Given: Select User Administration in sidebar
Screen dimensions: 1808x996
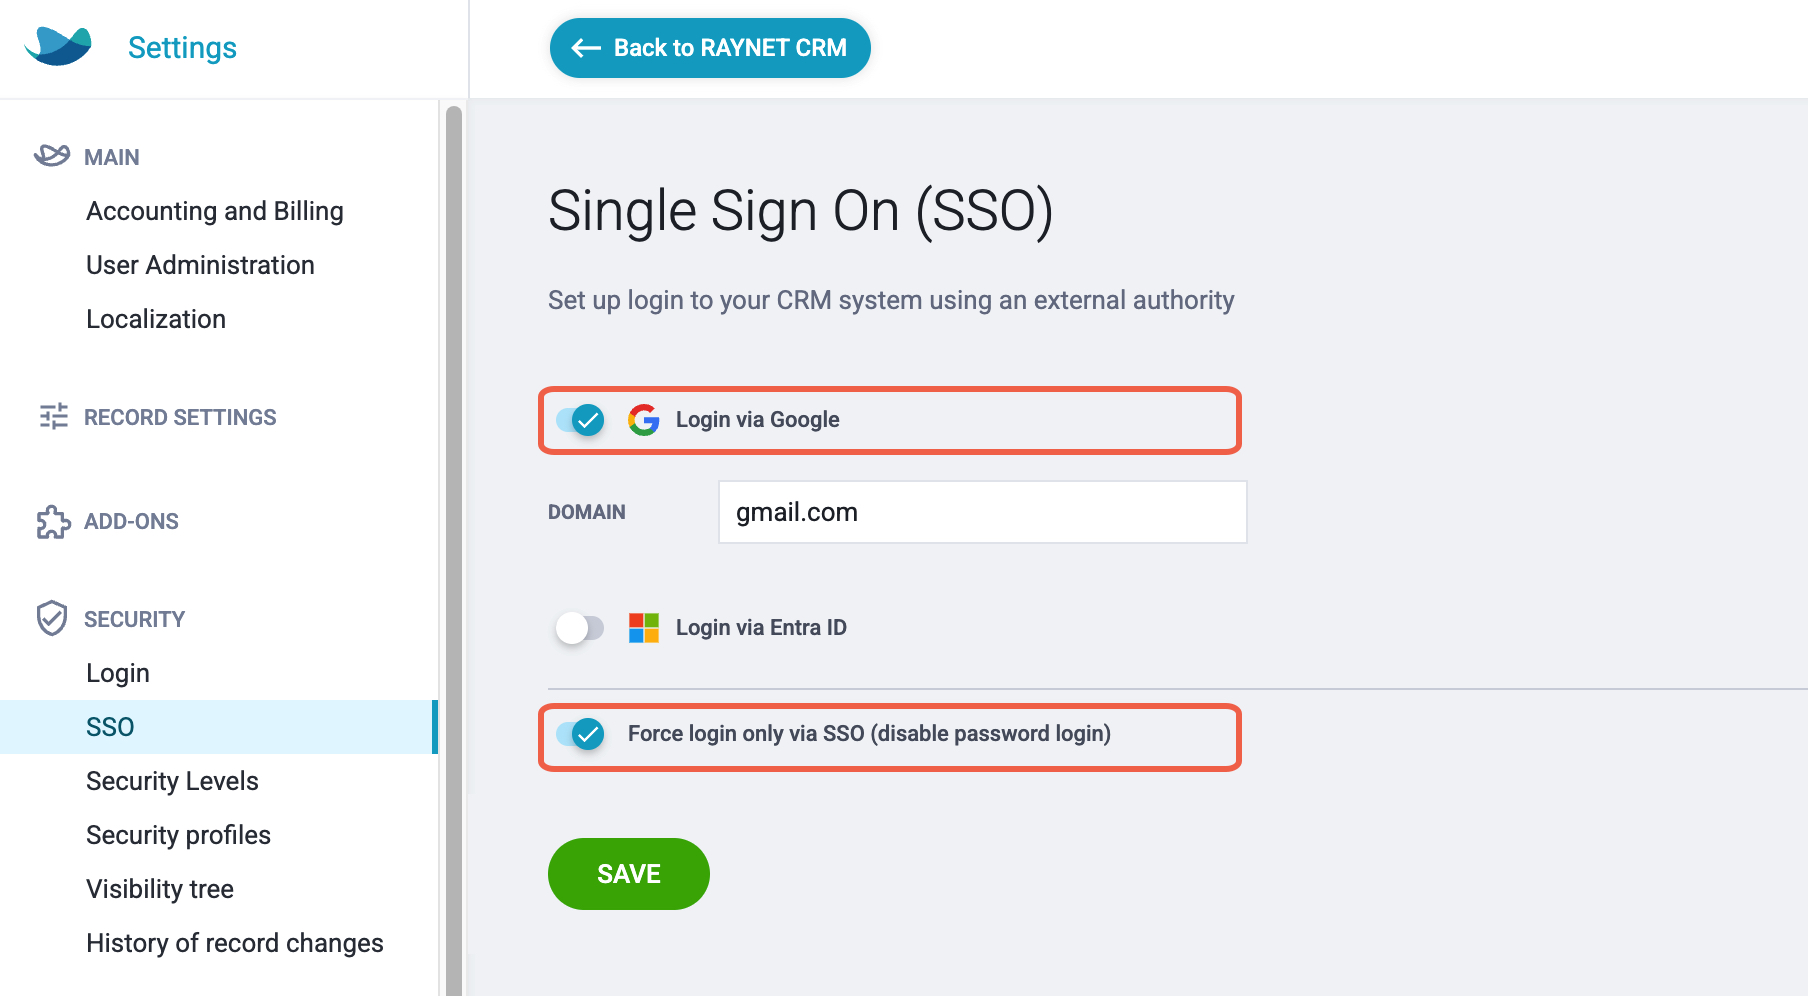Looking at the screenshot, I should pos(200,265).
